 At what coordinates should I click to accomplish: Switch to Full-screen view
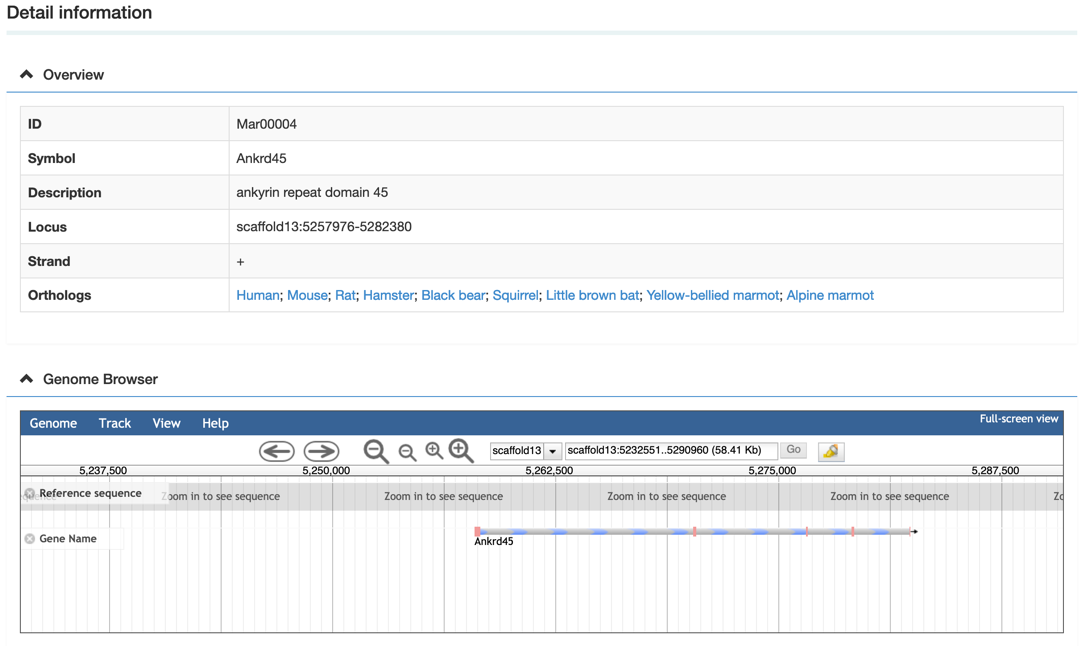pos(1018,419)
